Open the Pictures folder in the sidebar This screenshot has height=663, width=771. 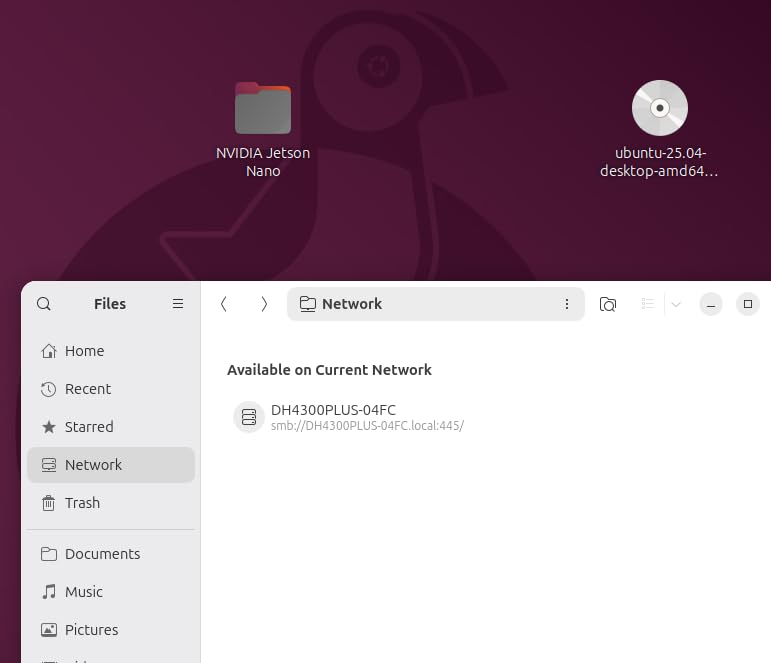point(91,630)
